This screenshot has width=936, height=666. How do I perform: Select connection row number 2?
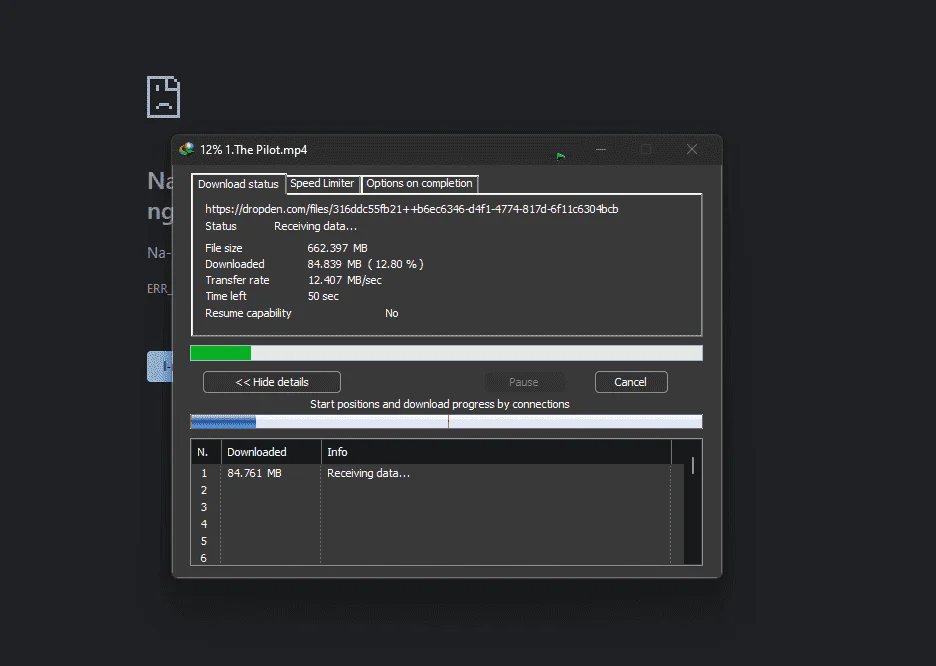pos(438,490)
